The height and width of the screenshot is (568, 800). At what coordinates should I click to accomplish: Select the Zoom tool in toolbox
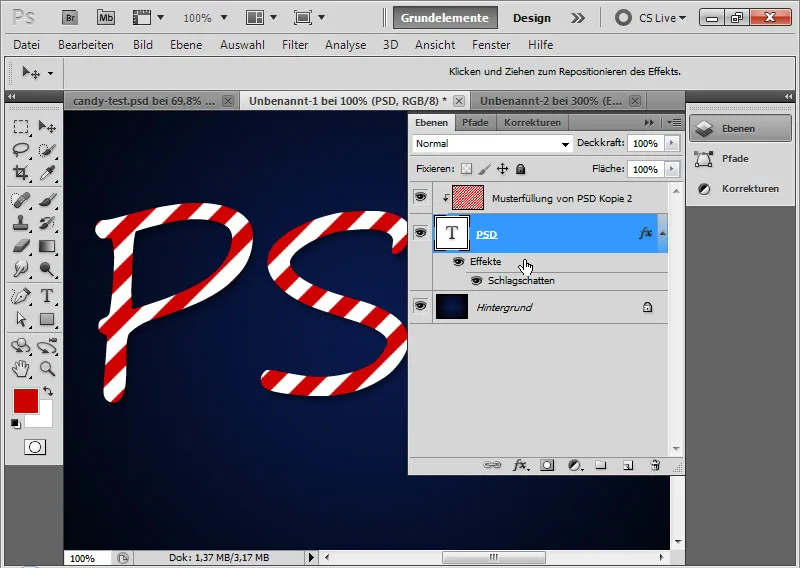pyautogui.click(x=47, y=368)
